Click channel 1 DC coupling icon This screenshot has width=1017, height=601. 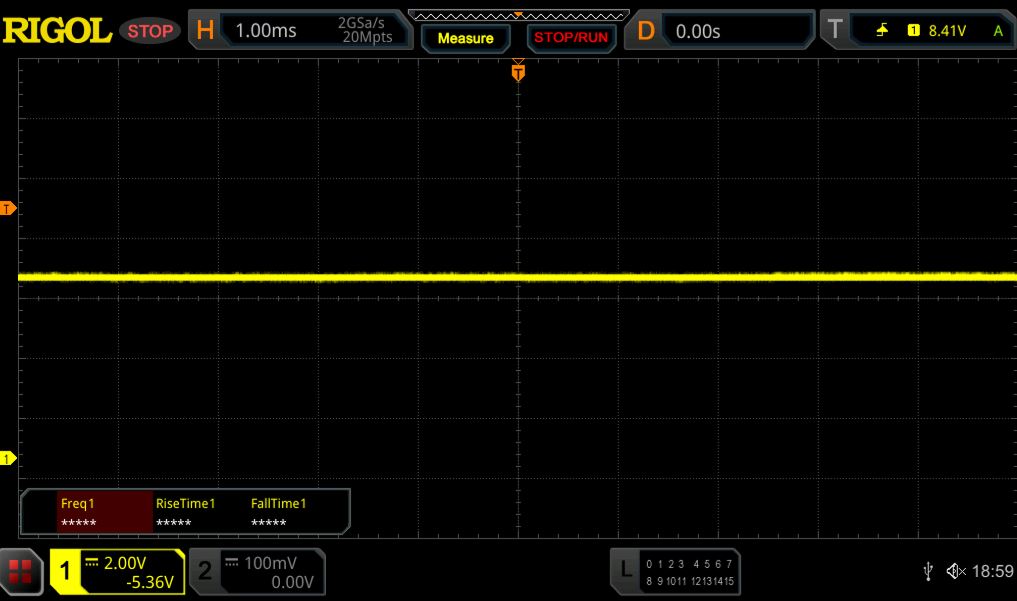coord(91,562)
